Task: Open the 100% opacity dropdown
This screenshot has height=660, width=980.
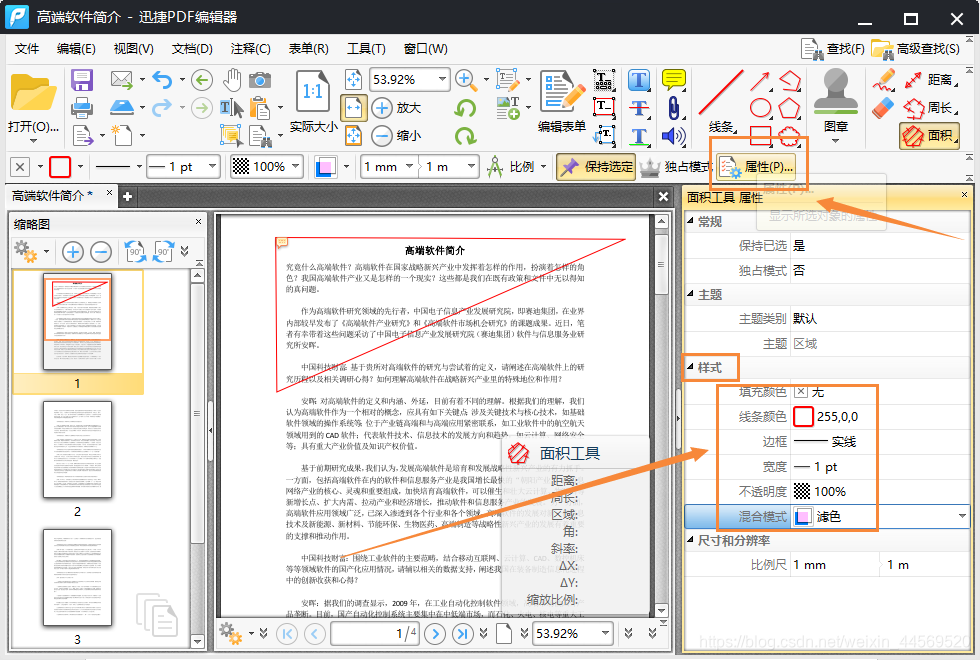Action: (295, 167)
